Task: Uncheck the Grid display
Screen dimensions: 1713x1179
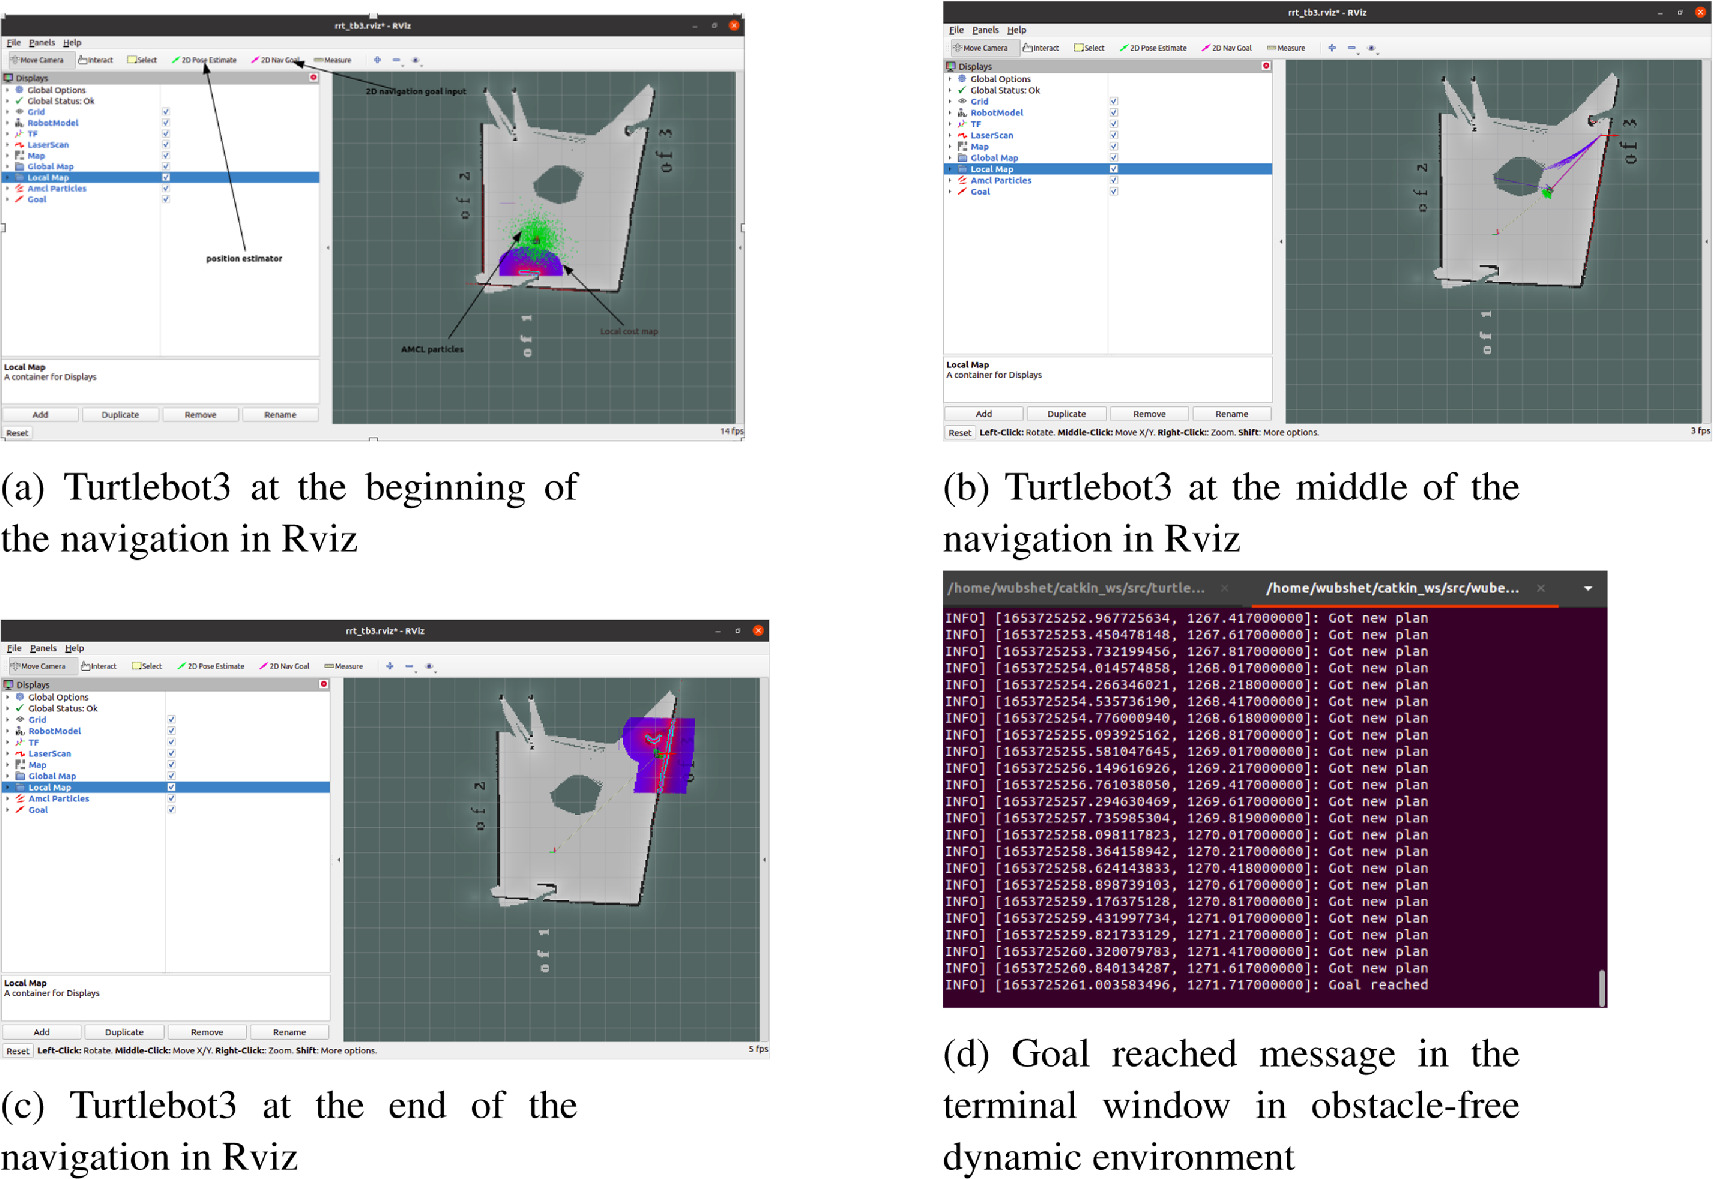Action: pos(165,112)
